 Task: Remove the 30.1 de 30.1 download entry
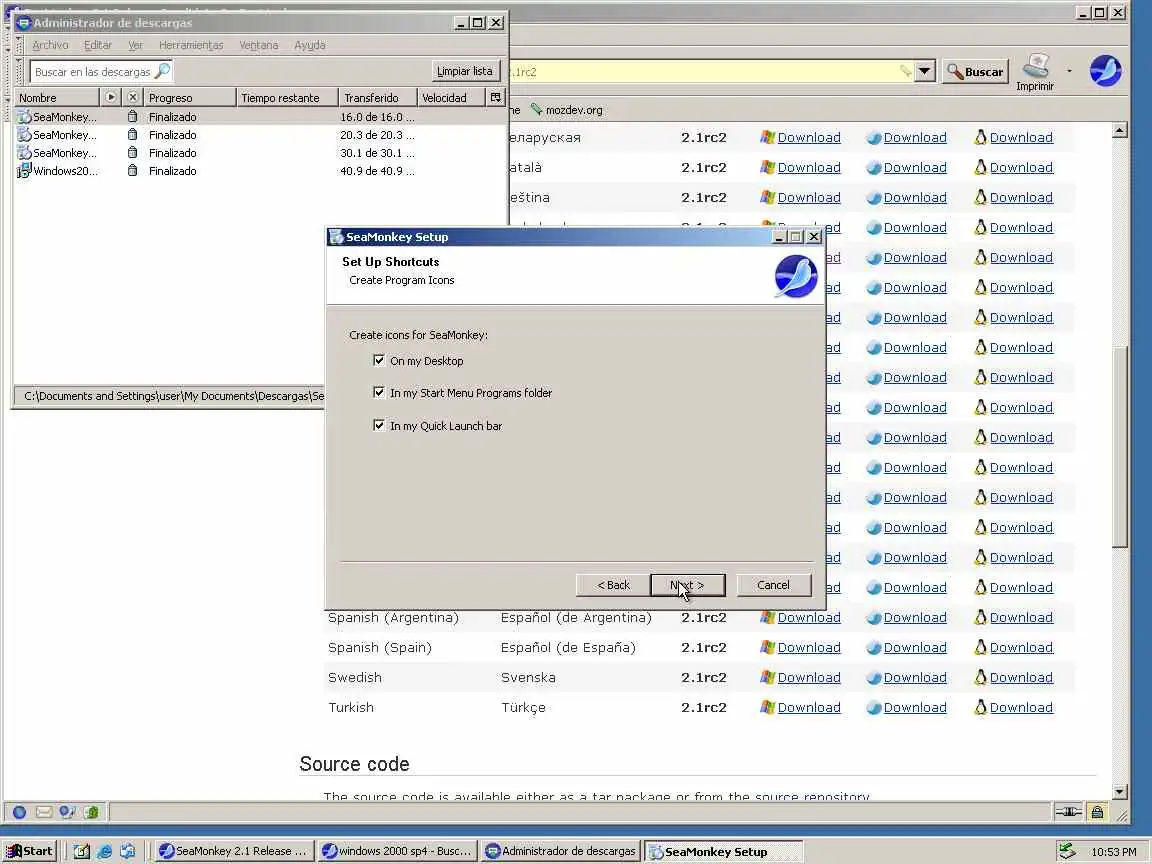click(132, 153)
